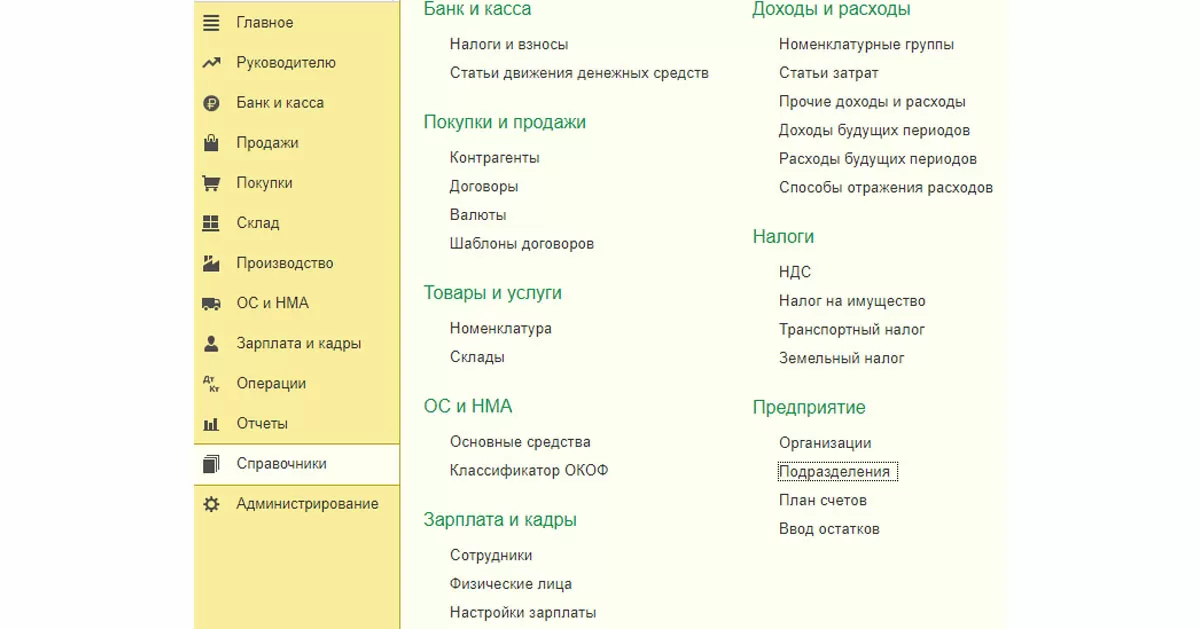Click the Товары и услуги group heading
Screen dimensions: 1200x629
(493, 293)
